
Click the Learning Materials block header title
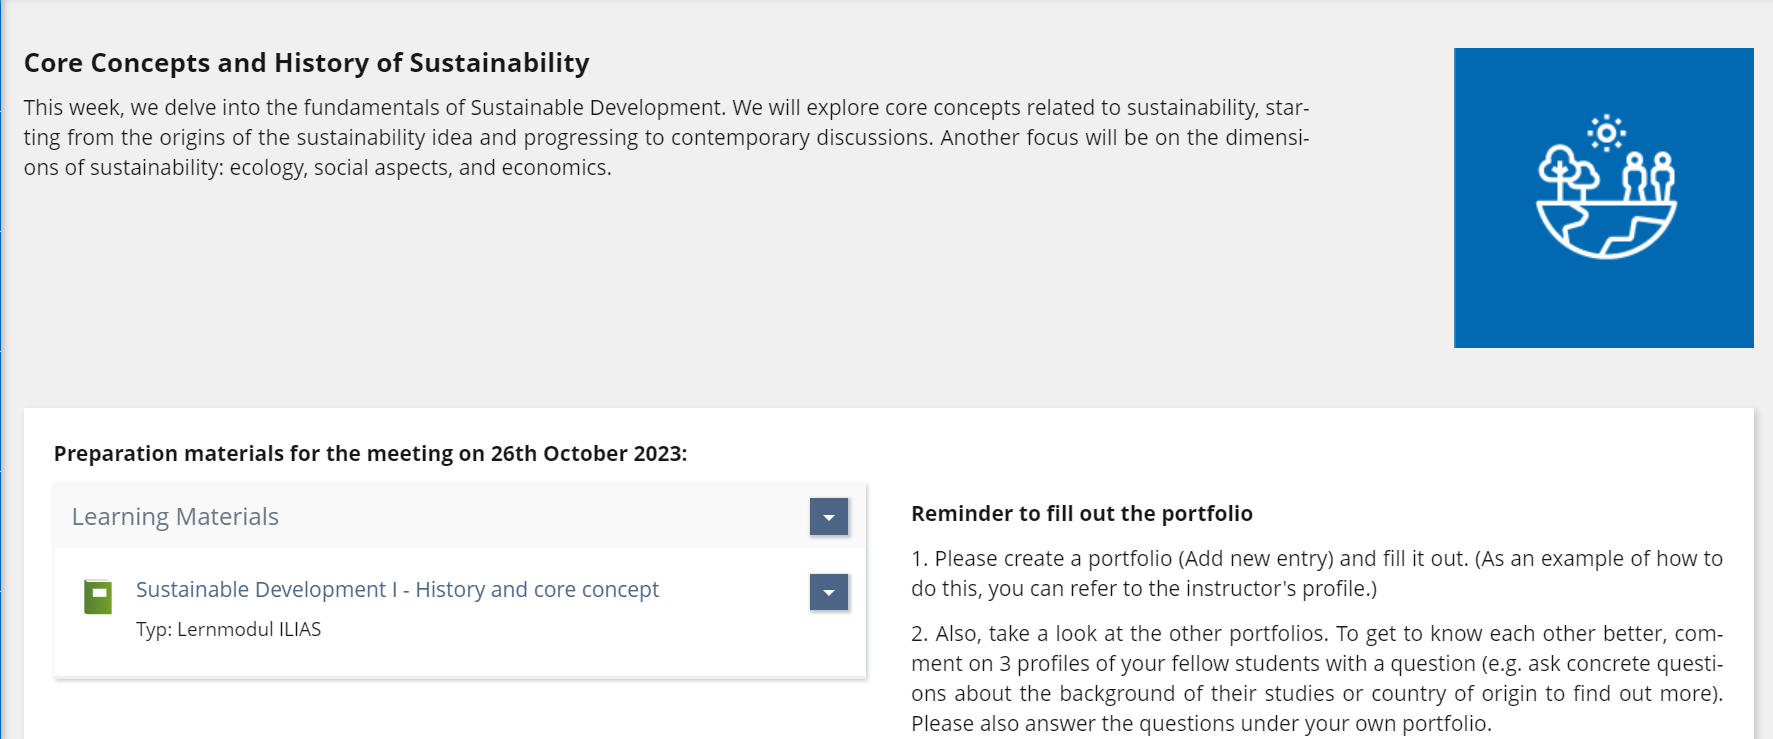point(175,517)
